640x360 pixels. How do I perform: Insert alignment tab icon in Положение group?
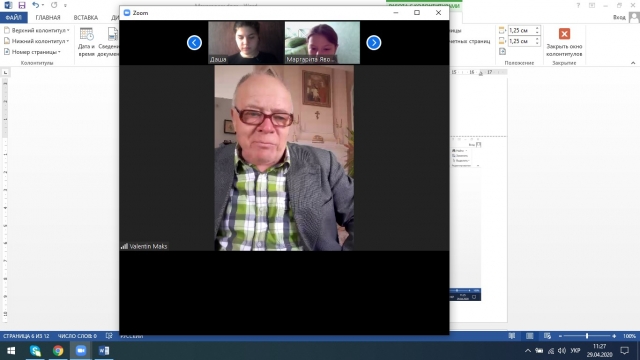pos(502,51)
